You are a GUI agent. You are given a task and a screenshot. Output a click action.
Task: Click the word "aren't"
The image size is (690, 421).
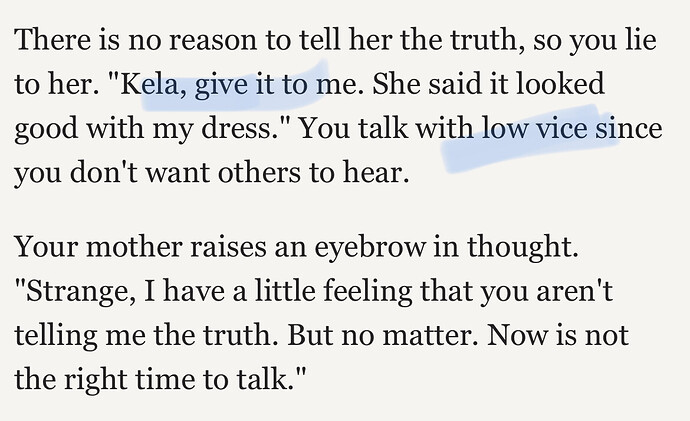click(574, 291)
